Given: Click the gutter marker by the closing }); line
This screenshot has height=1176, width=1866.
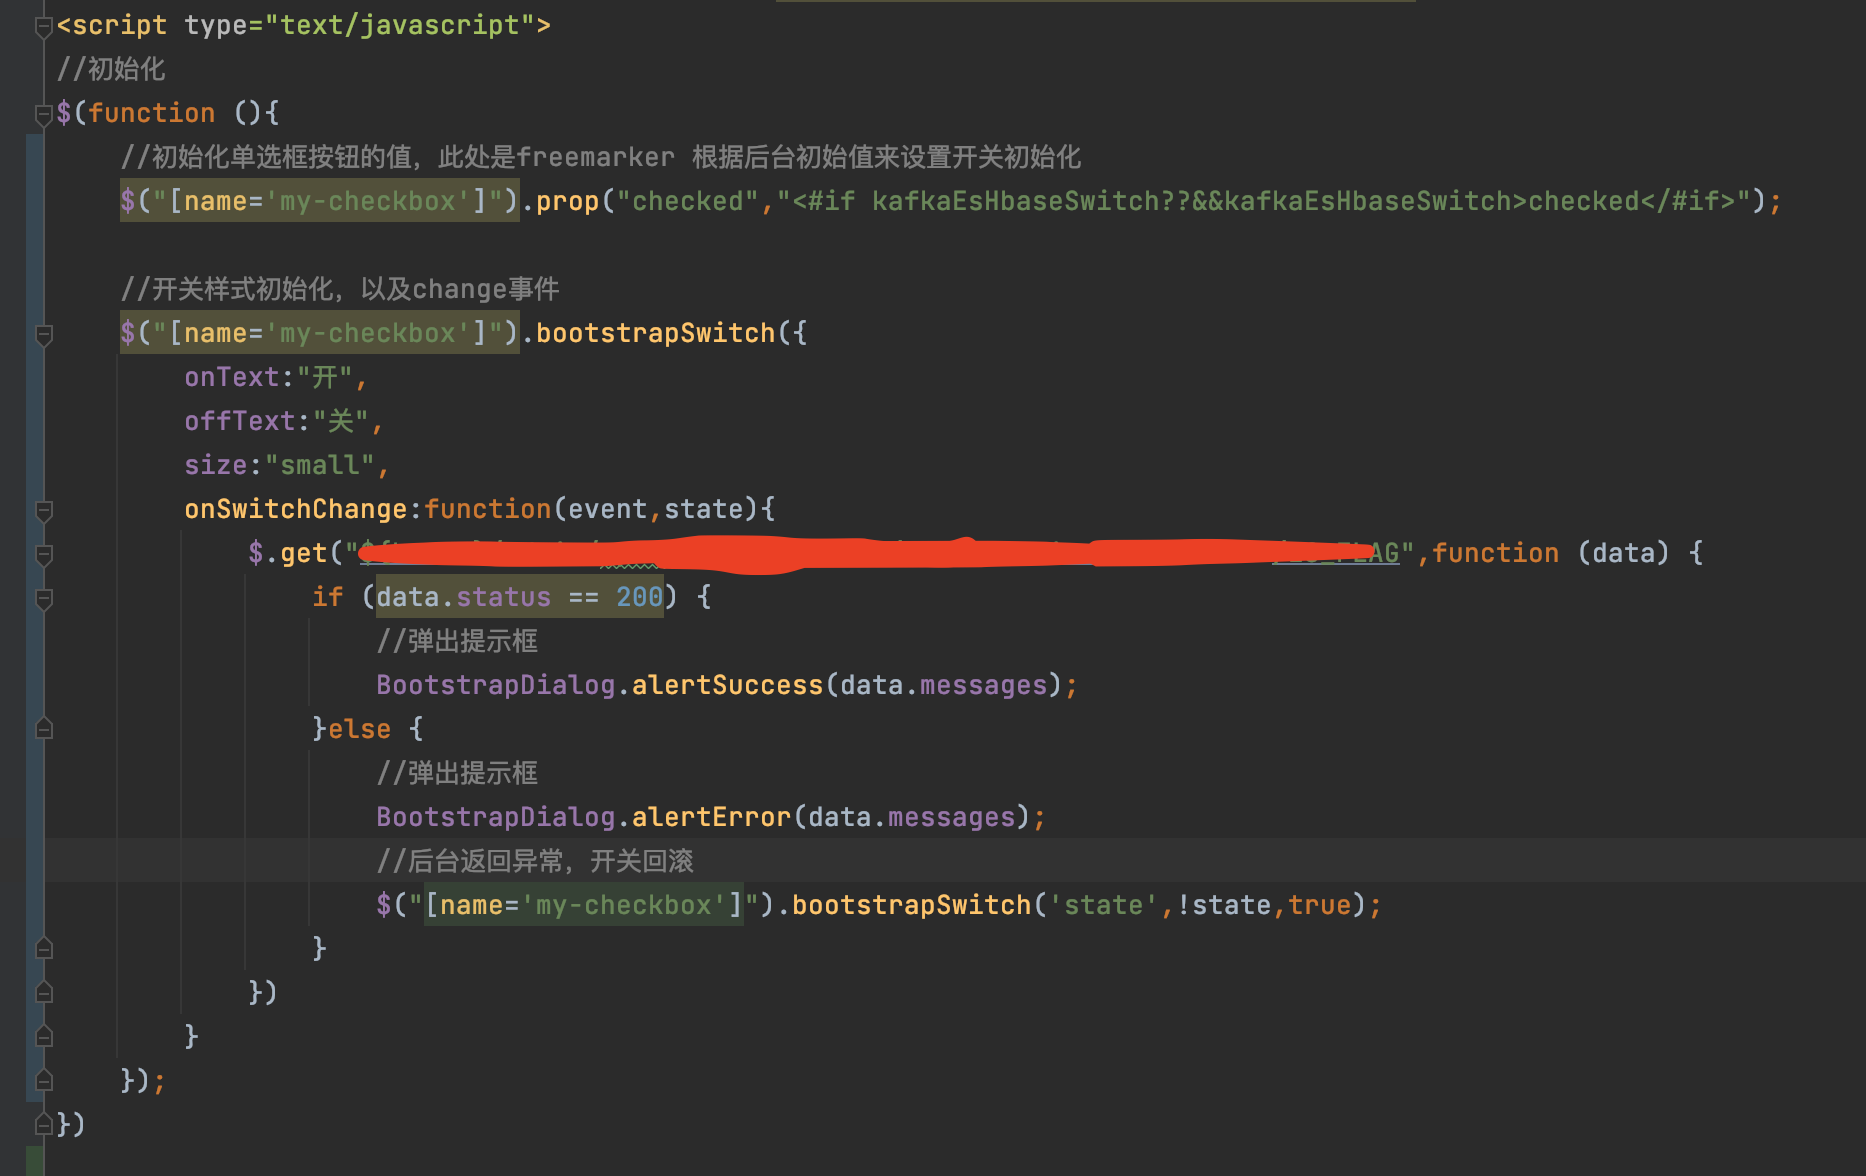Looking at the screenshot, I should [43, 1080].
